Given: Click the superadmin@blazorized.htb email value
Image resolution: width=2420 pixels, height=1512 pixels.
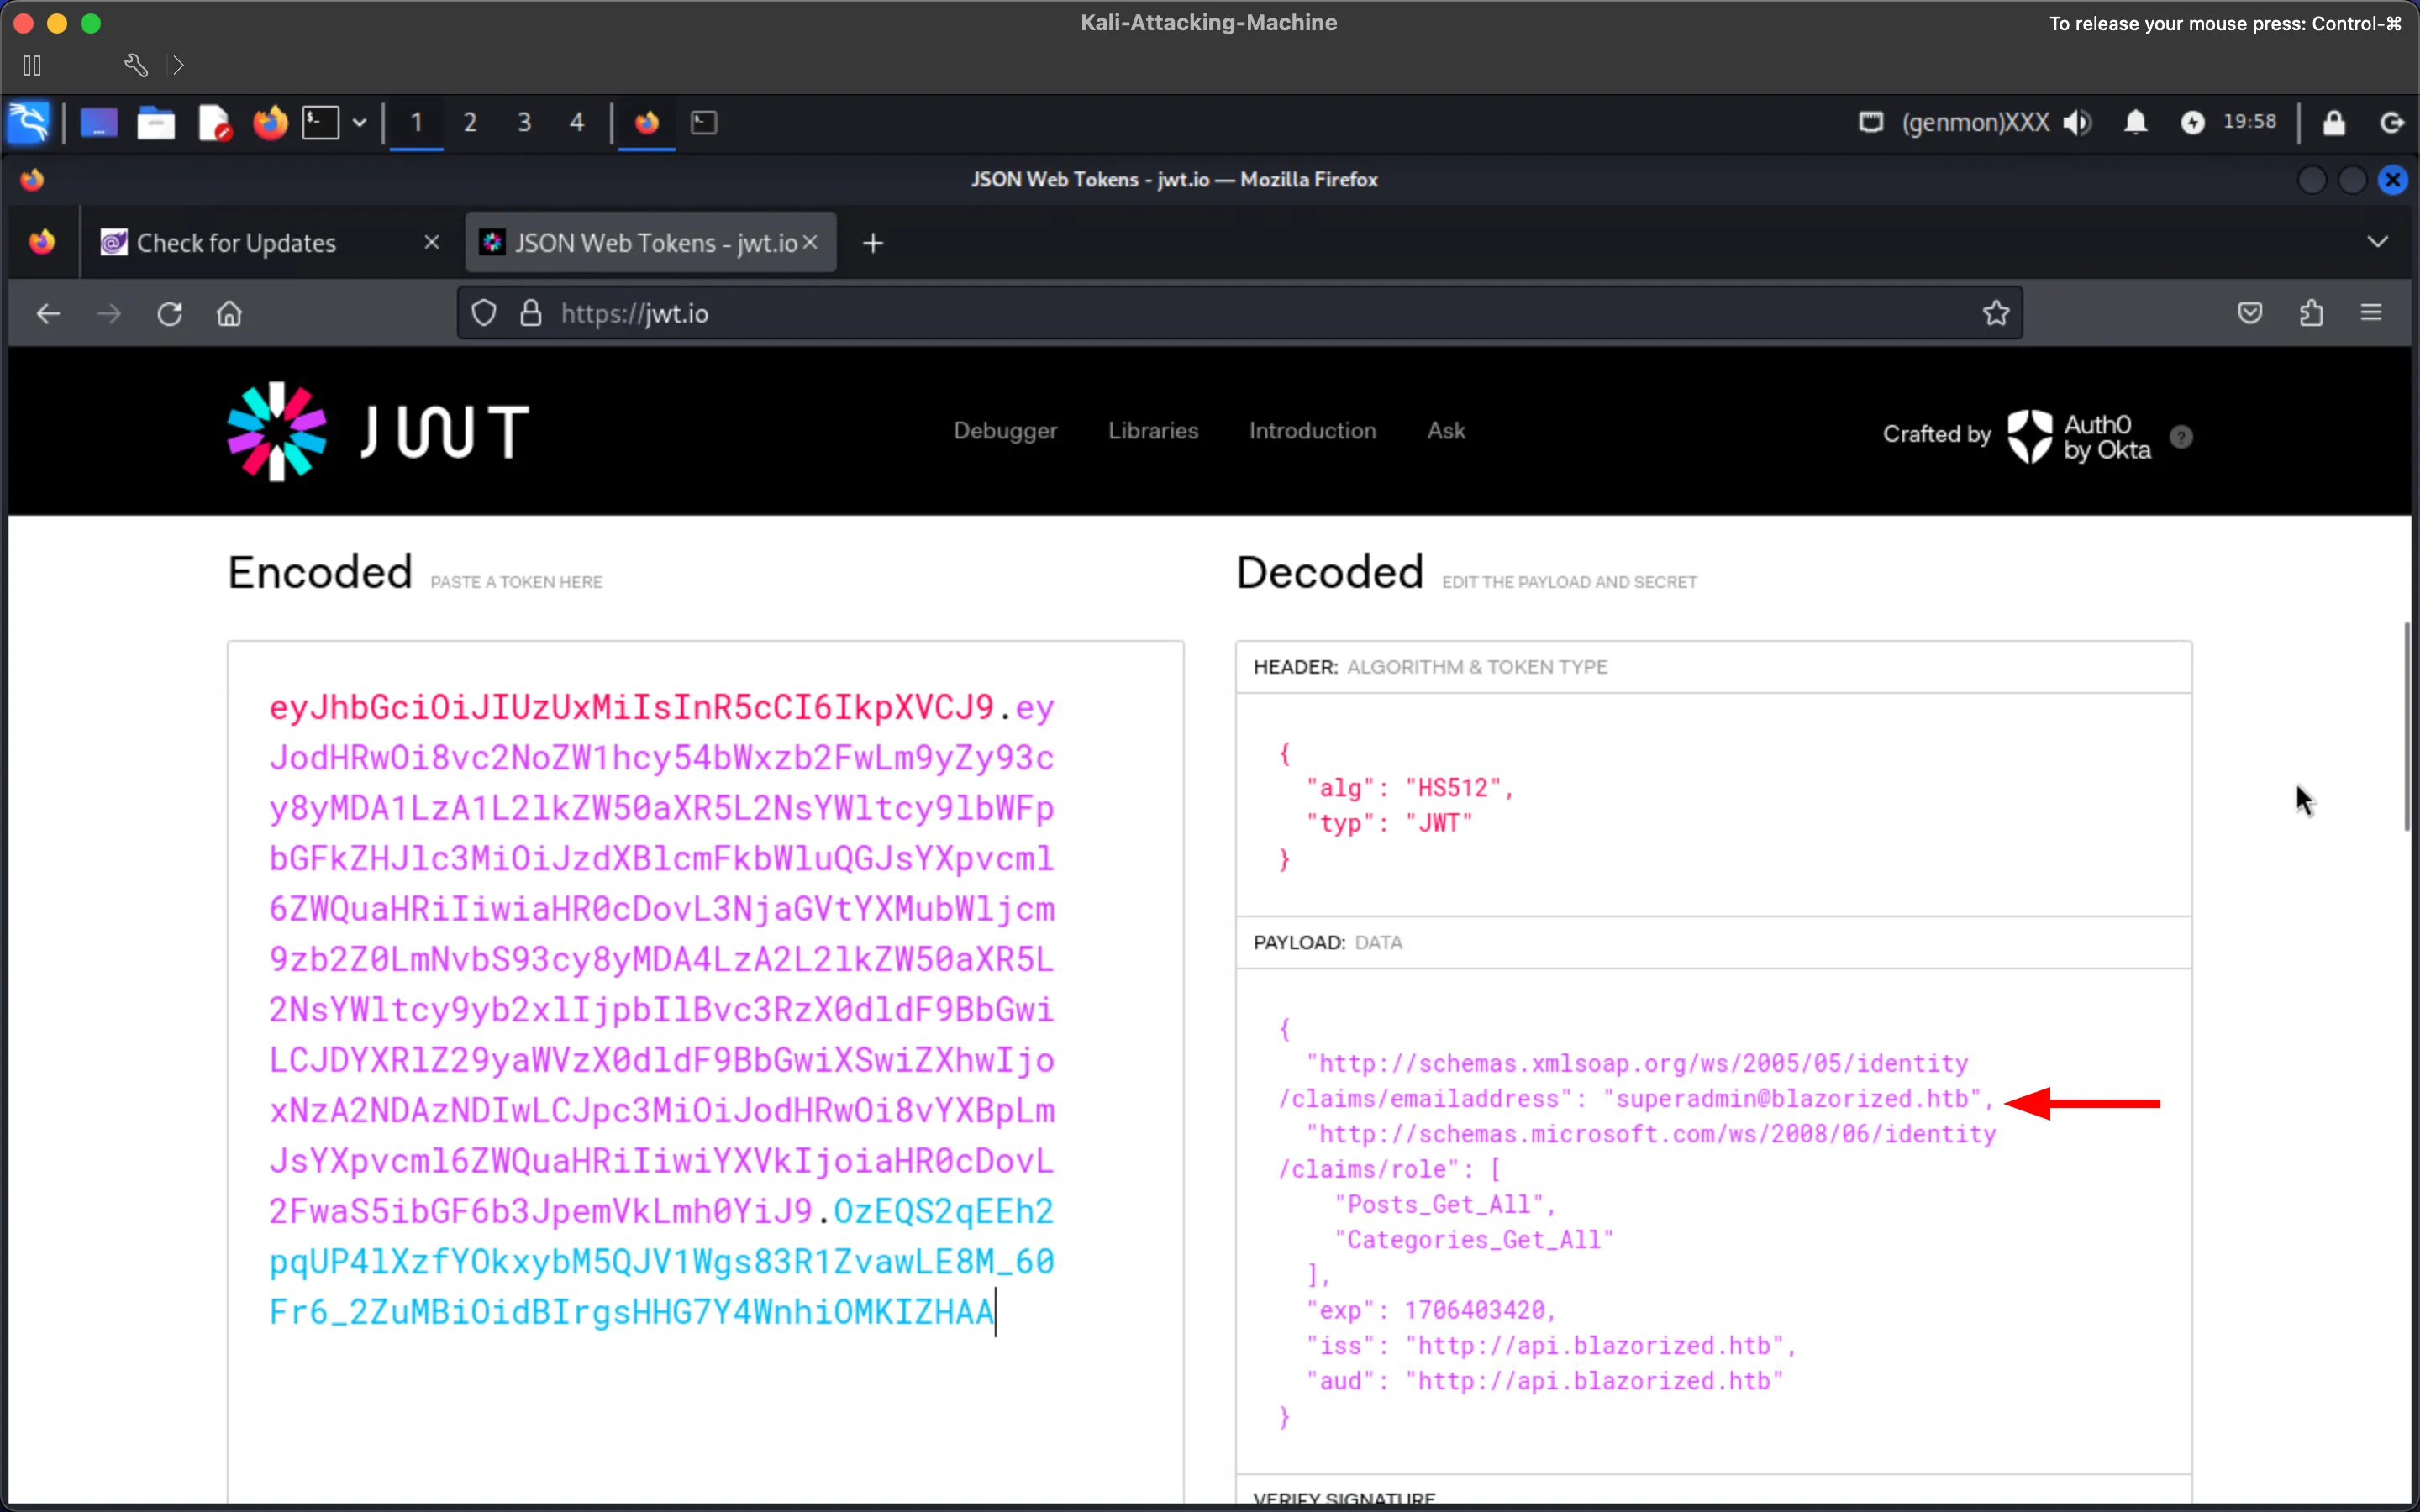Looking at the screenshot, I should click(x=1792, y=1099).
